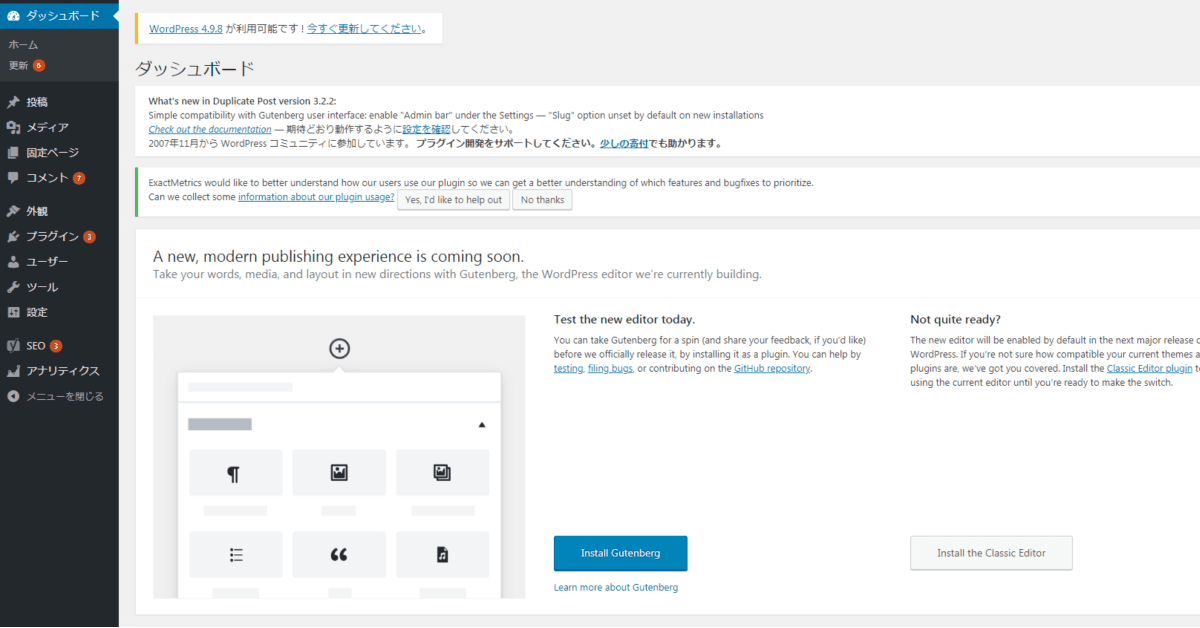Click the plus inserter icon in Gutenberg preview
Image resolution: width=1200 pixels, height=628 pixels.
(x=339, y=348)
